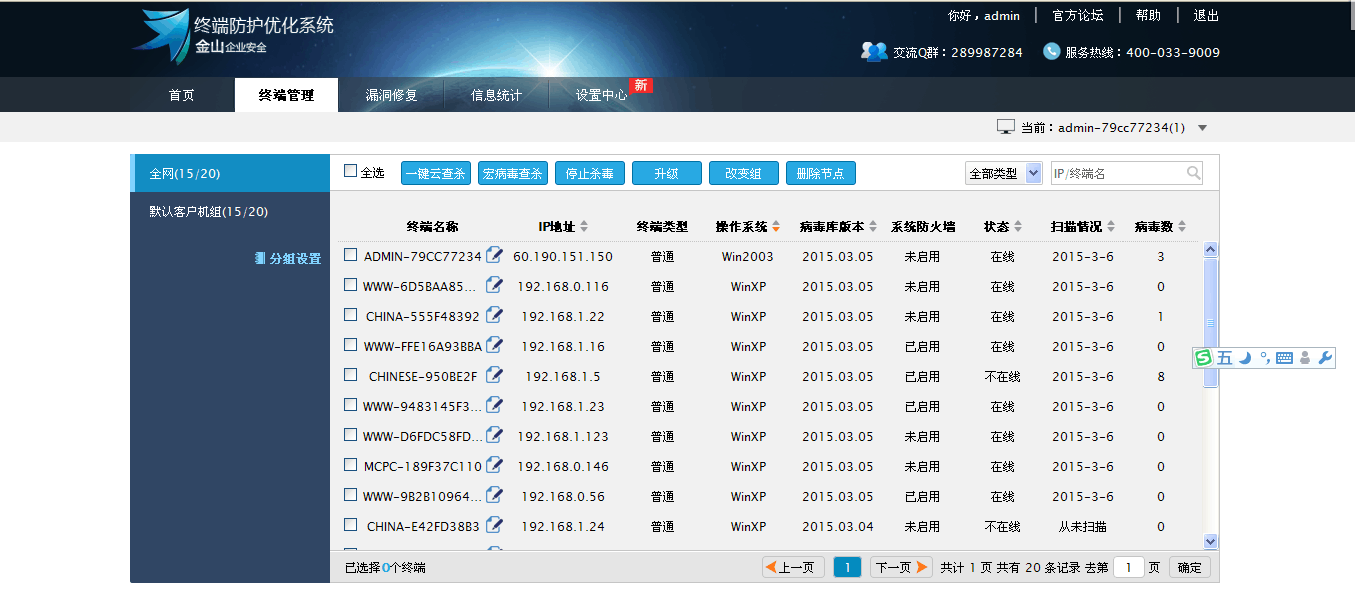Screen dimensions: 1355x605
Task: Click the group settings list icon
Action: (260, 258)
